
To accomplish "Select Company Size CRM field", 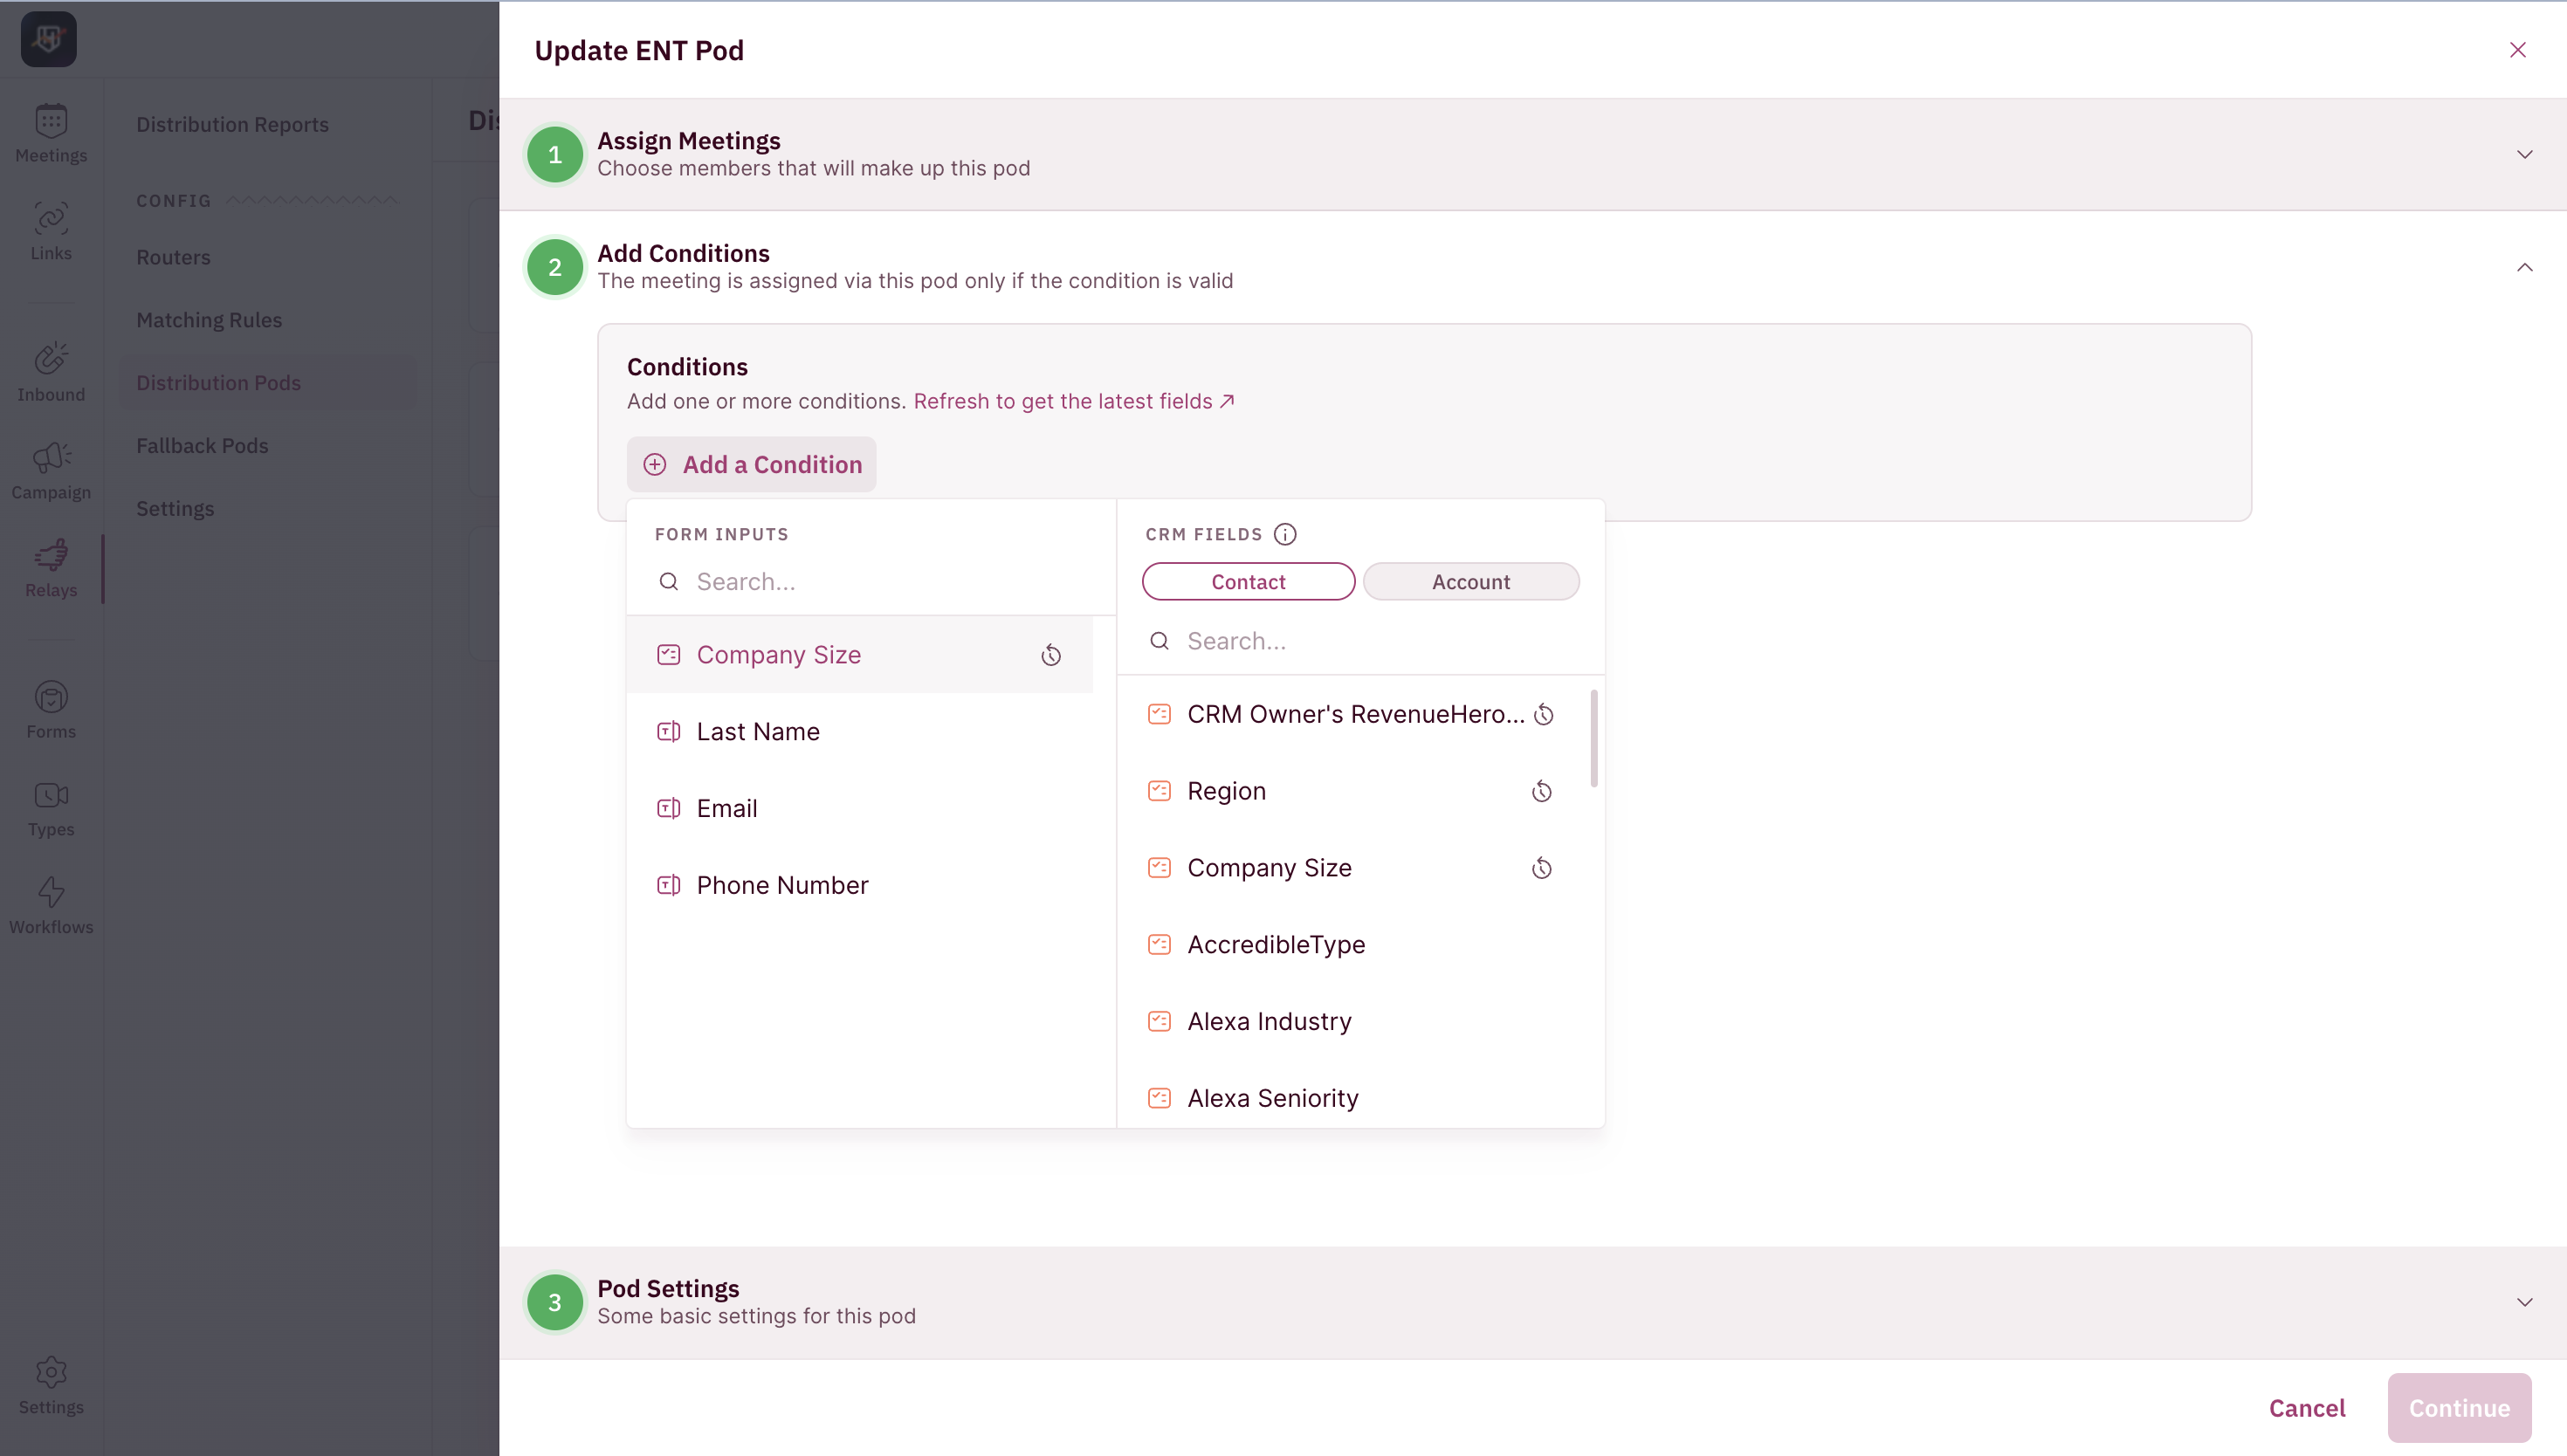I will point(1352,868).
